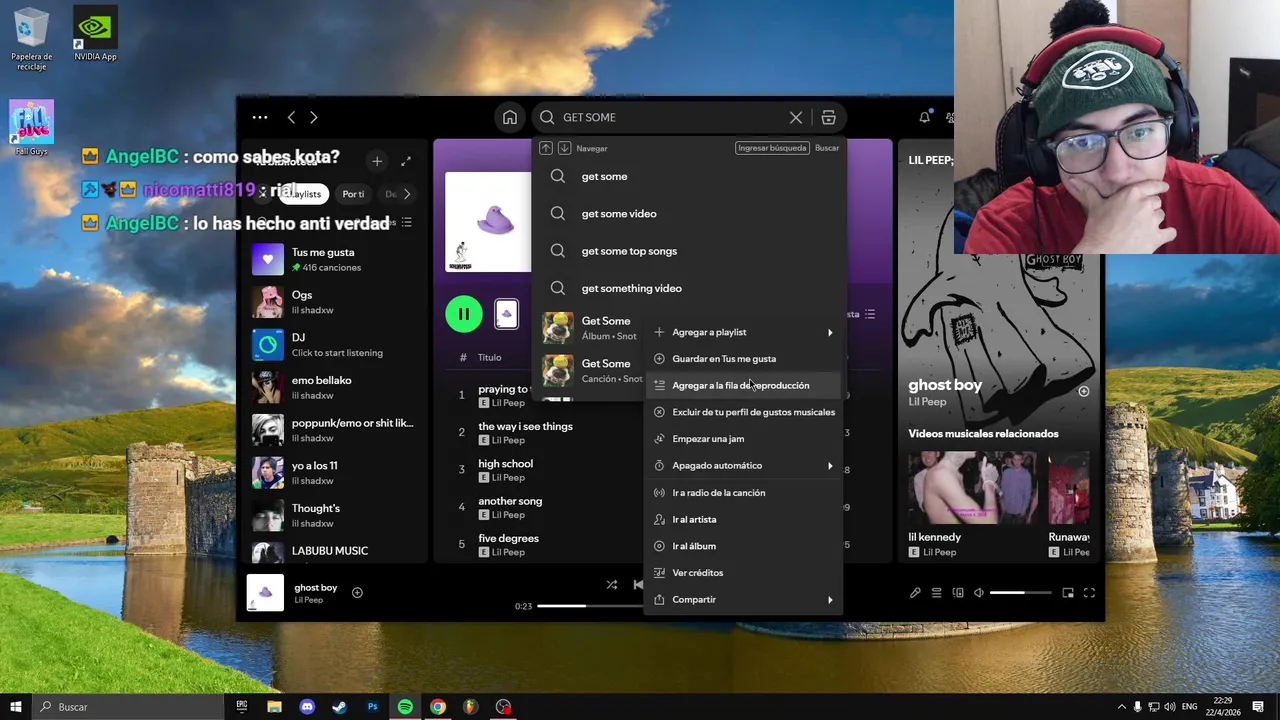The height and width of the screenshot is (720, 1280).
Task: Expand the Apagado automático submenu arrow
Action: pyautogui.click(x=830, y=466)
